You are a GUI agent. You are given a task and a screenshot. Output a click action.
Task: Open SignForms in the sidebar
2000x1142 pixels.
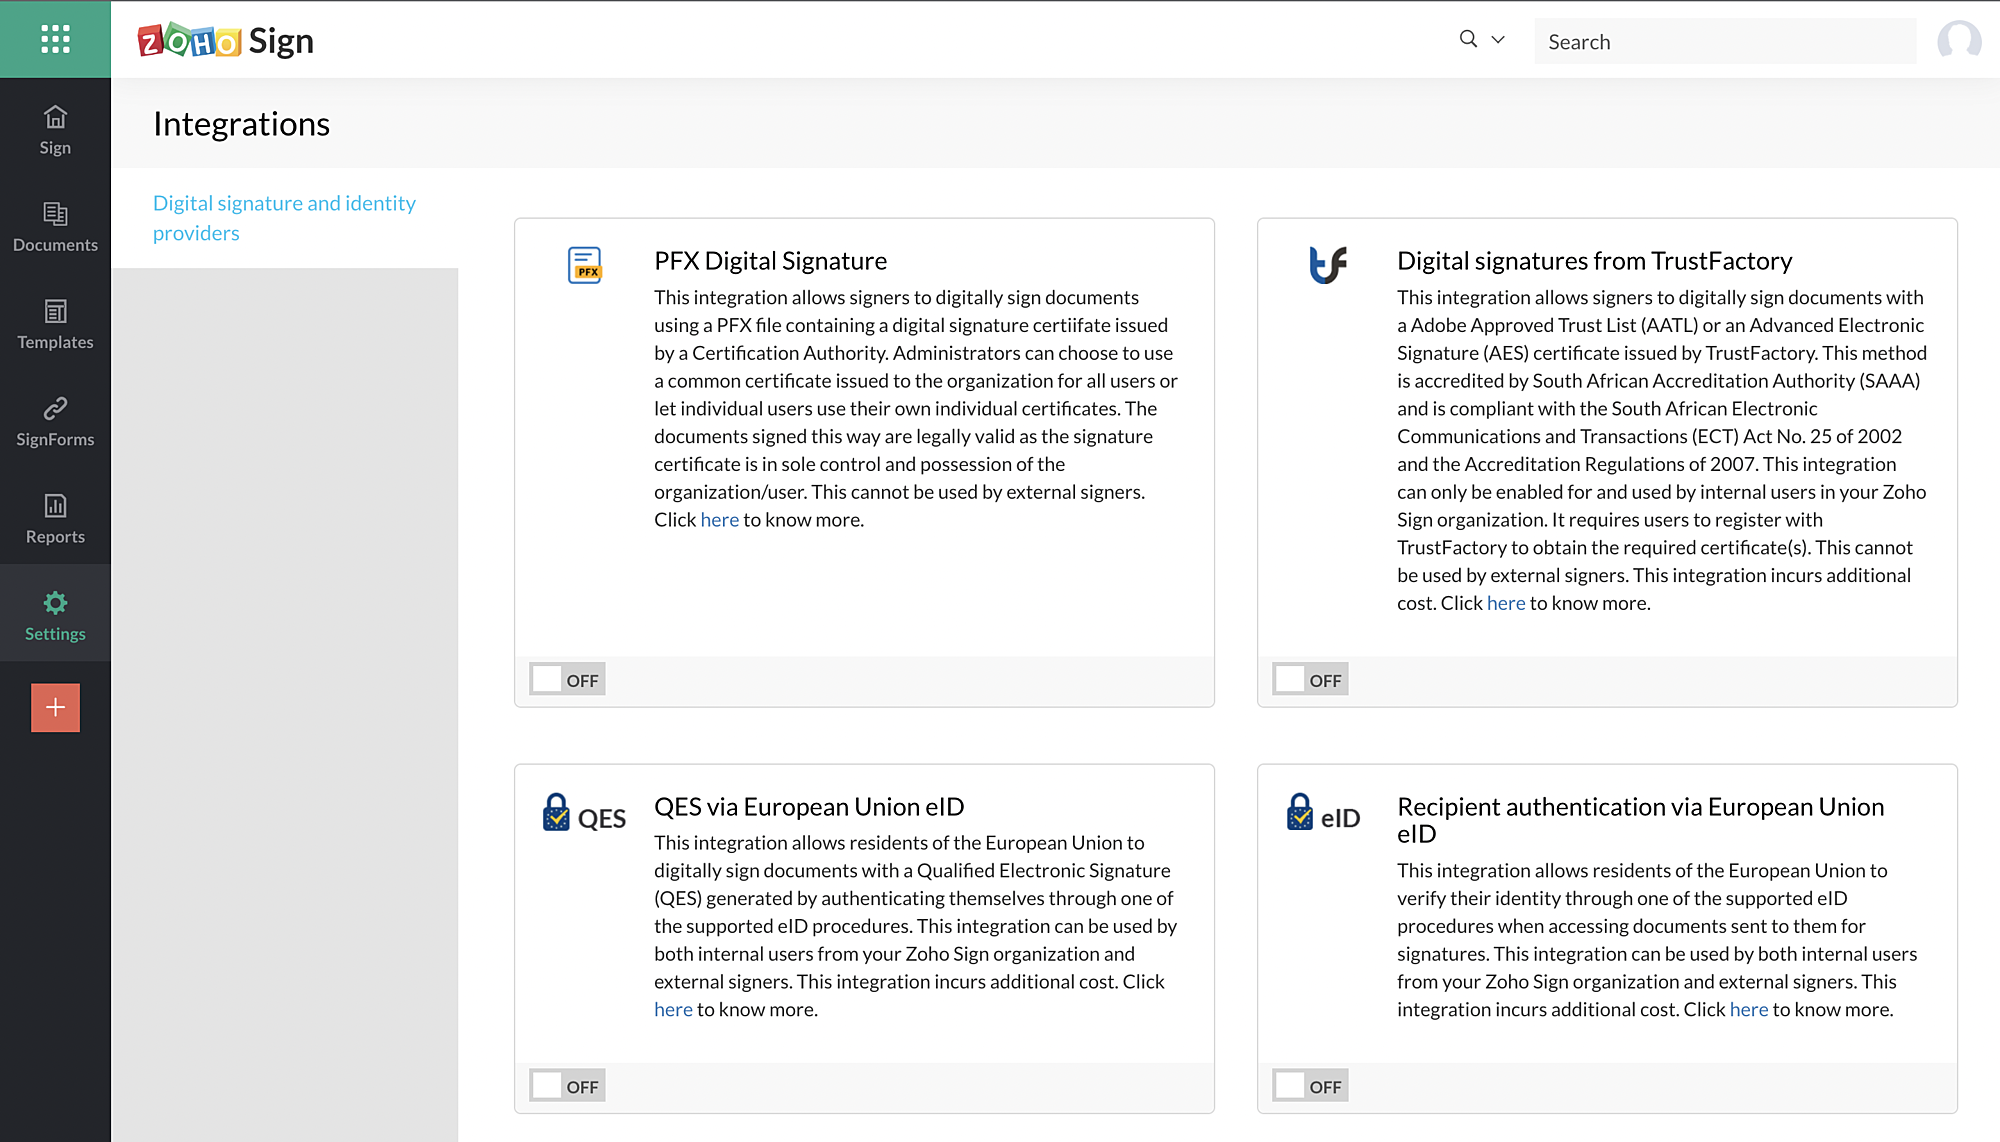[x=55, y=421]
